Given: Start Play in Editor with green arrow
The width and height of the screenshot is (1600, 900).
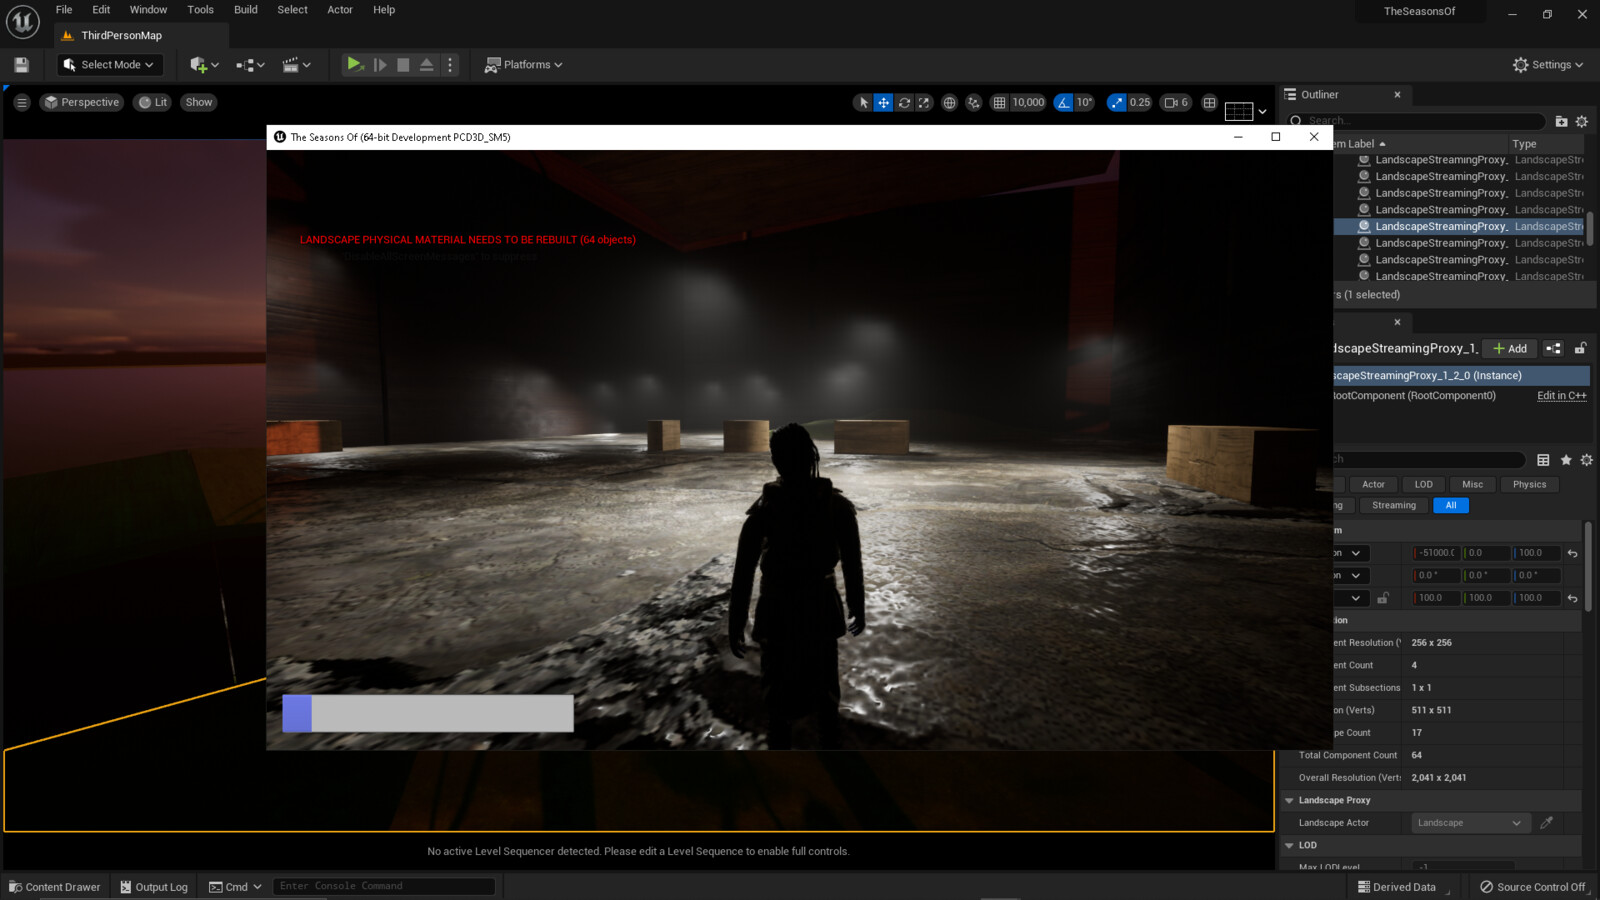Looking at the screenshot, I should coord(354,64).
